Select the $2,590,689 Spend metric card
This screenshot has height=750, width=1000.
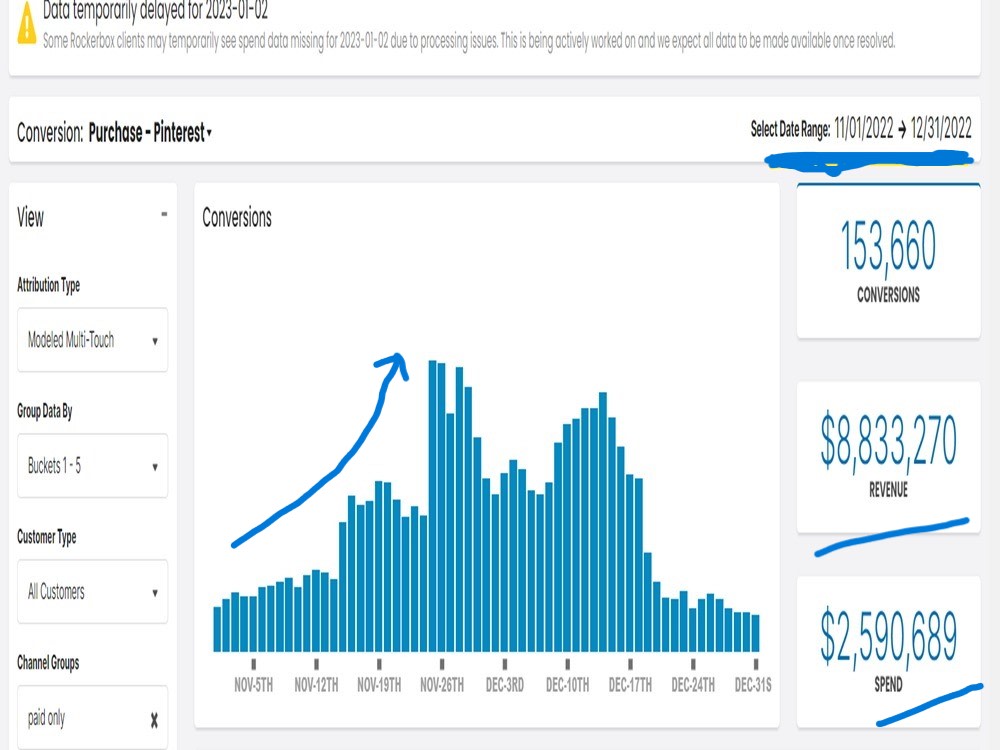(x=888, y=651)
